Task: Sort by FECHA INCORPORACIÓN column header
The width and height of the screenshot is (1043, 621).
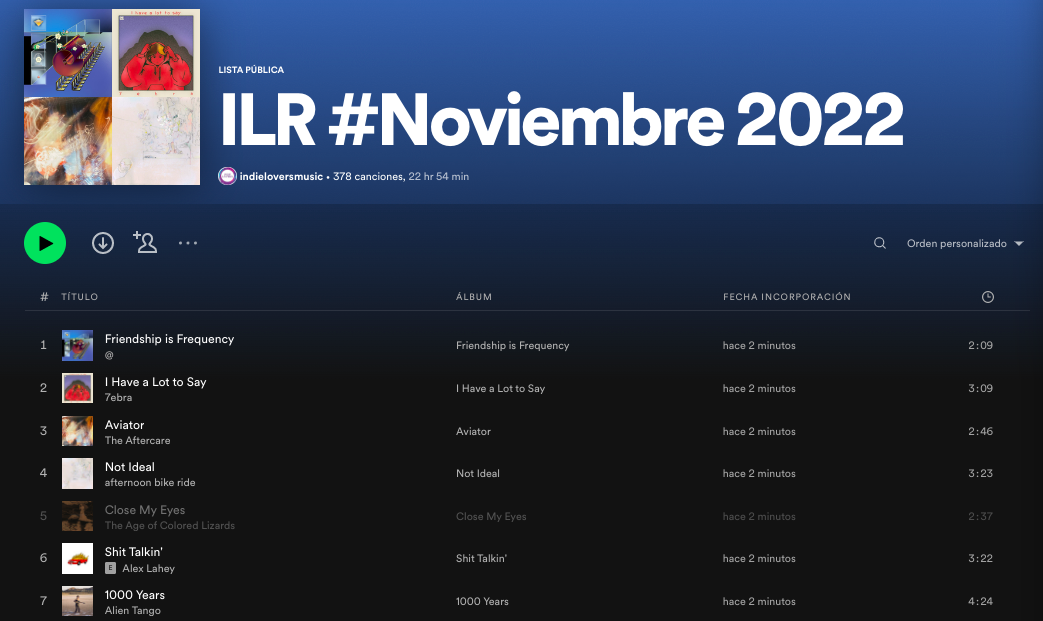Action: (x=787, y=297)
